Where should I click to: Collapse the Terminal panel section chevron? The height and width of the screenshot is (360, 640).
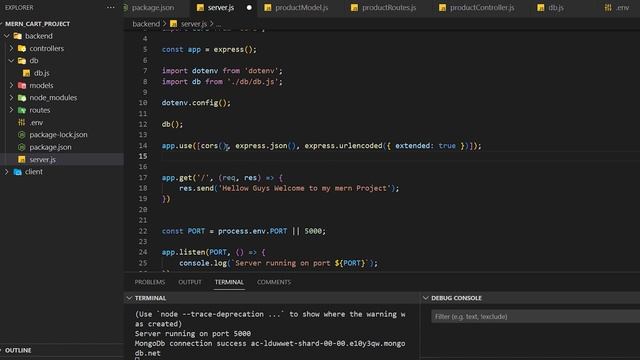point(129,298)
